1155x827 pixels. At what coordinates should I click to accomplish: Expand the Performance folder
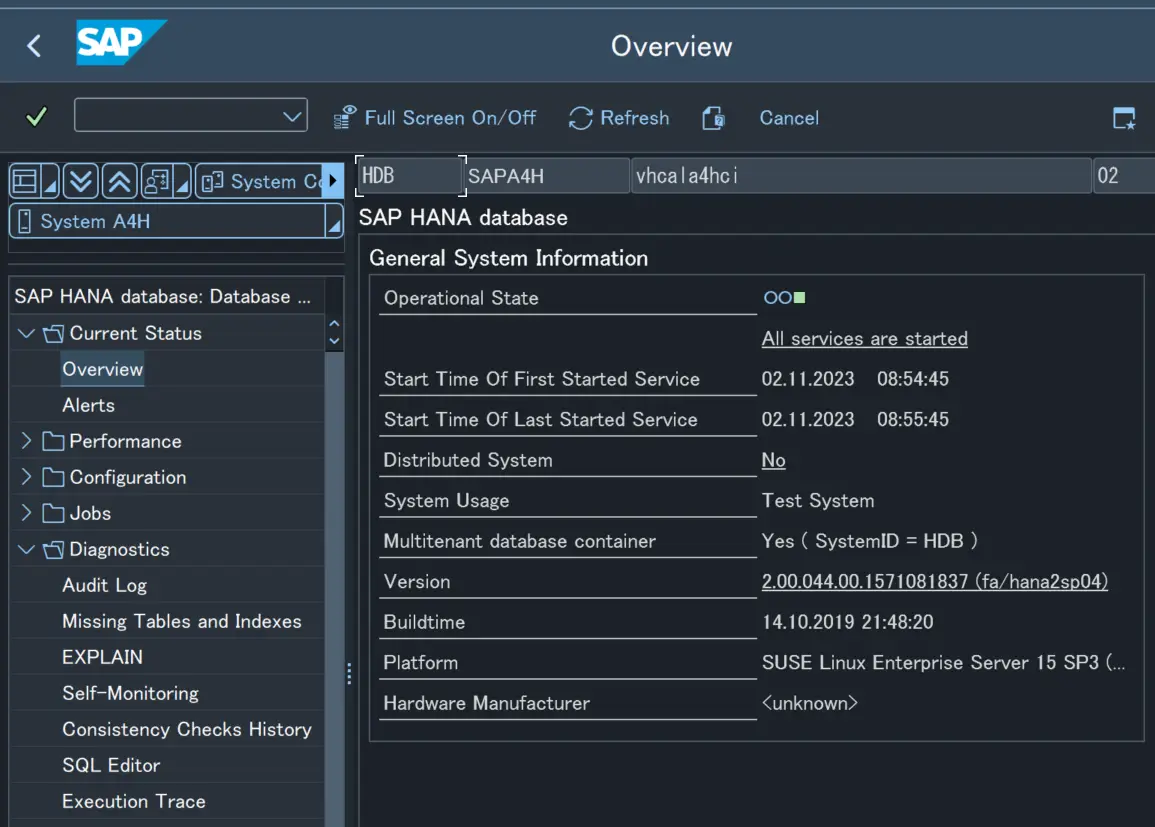pyautogui.click(x=27, y=441)
